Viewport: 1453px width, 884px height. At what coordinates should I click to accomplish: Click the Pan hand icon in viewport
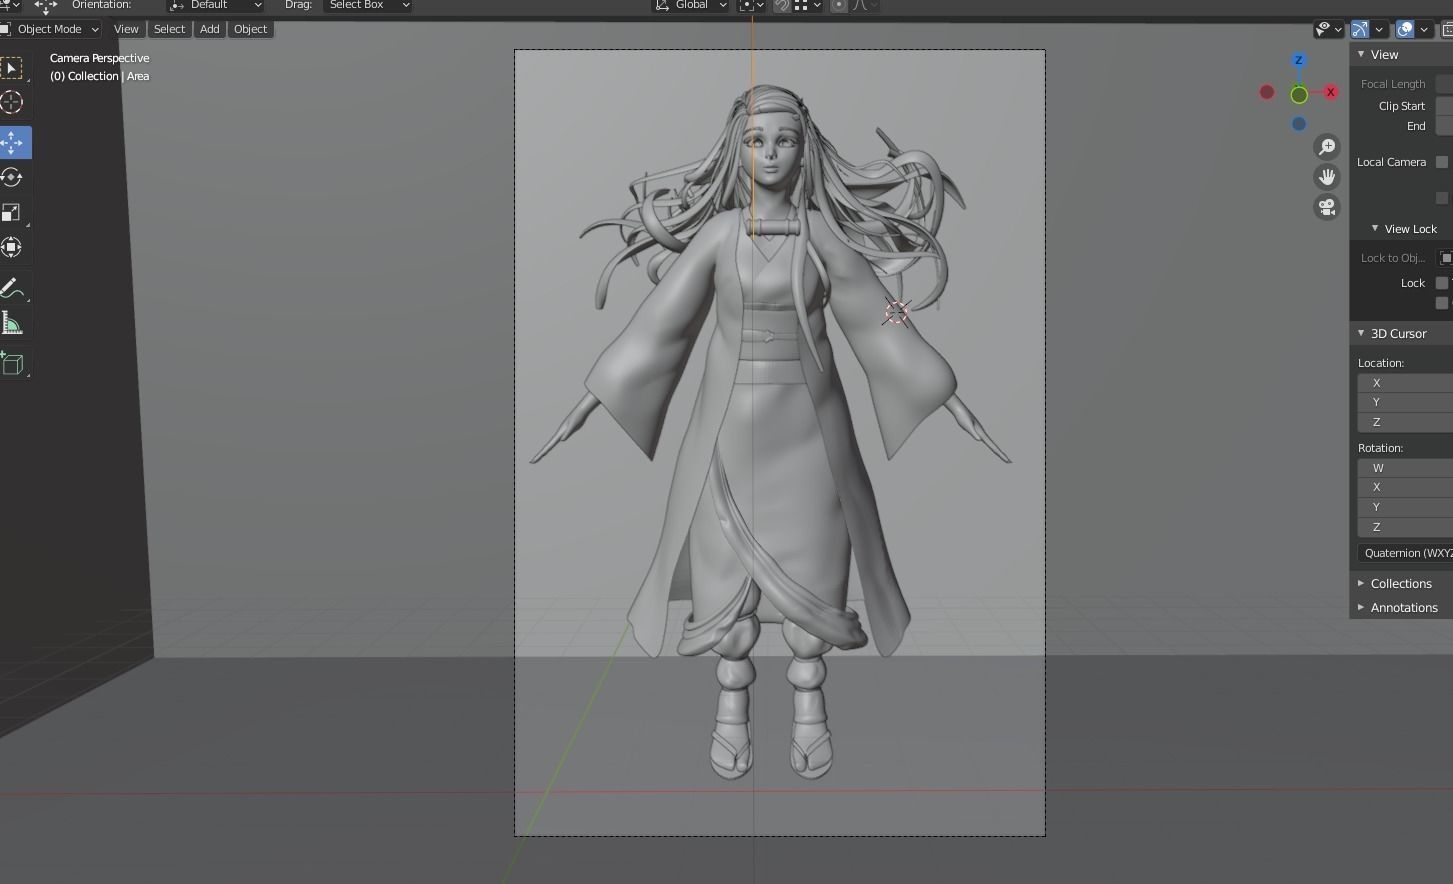[x=1326, y=177]
